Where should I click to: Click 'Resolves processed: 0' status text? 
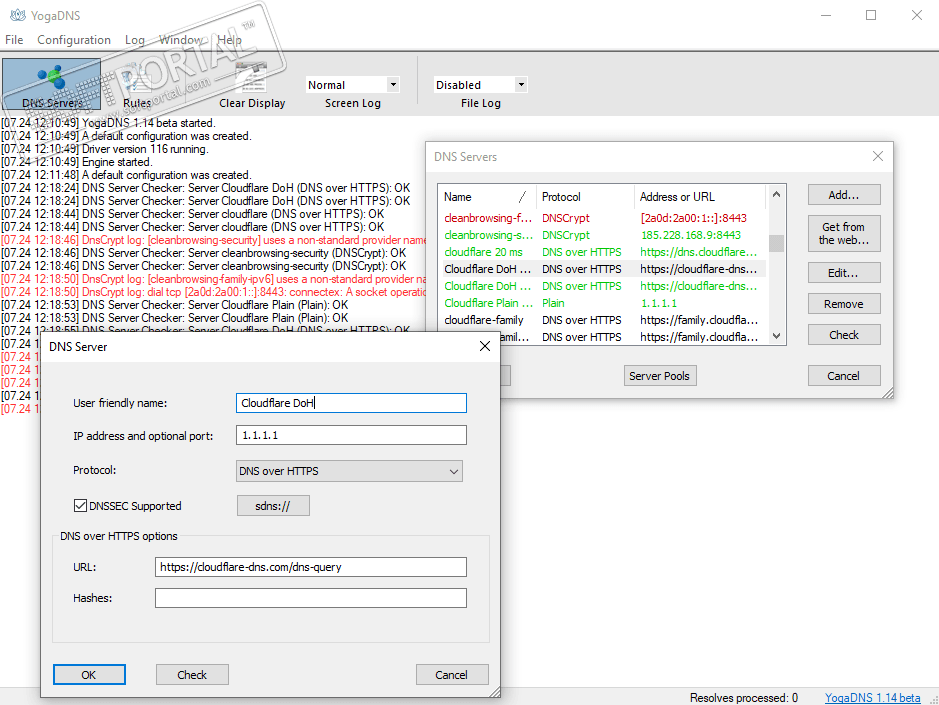click(x=744, y=697)
